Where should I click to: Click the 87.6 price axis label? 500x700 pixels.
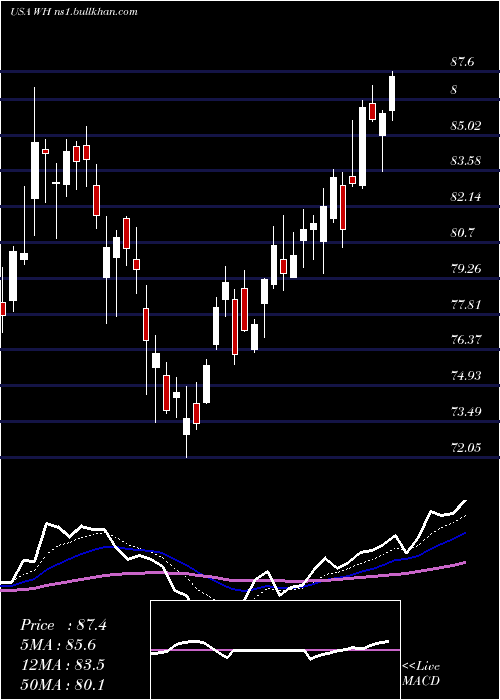pos(462,62)
